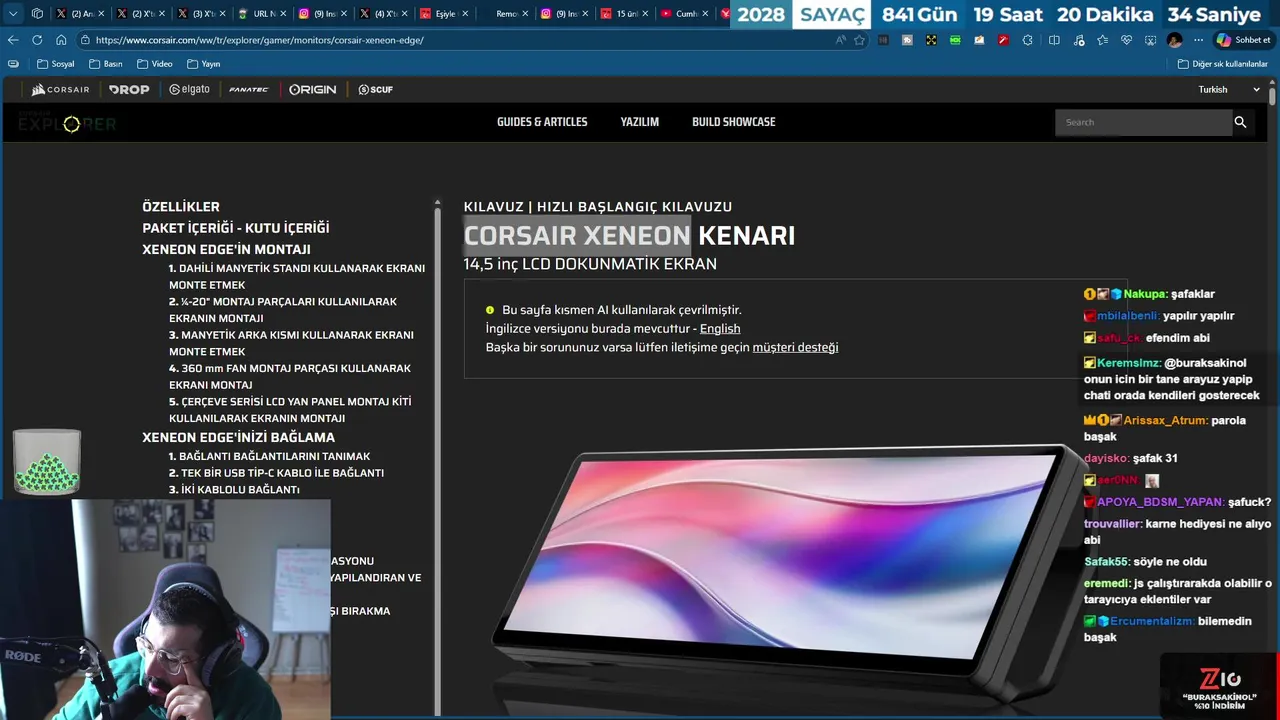Open the Extensions puzzle-piece menu
The image size is (1280, 720).
point(1027,40)
